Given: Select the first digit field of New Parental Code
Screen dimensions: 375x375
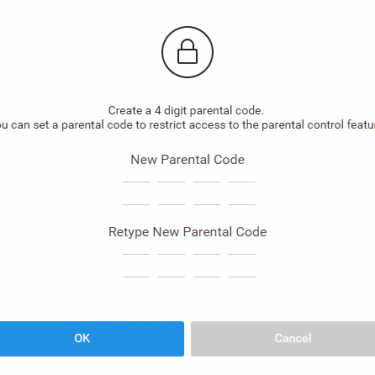Looking at the screenshot, I should coord(136,193).
